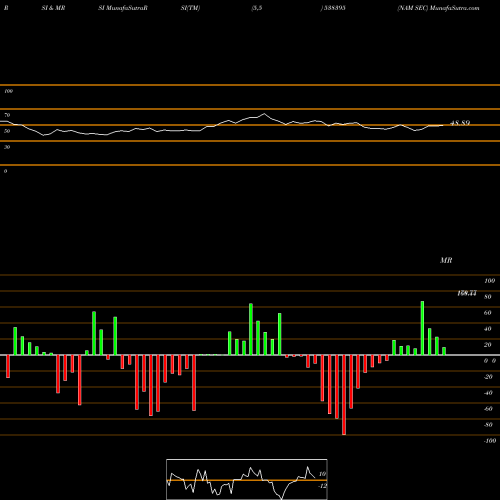Viewport: 500px width, 500px height.
Task: Click the 30 label on the RSI axis
Action: pyautogui.click(x=7, y=147)
